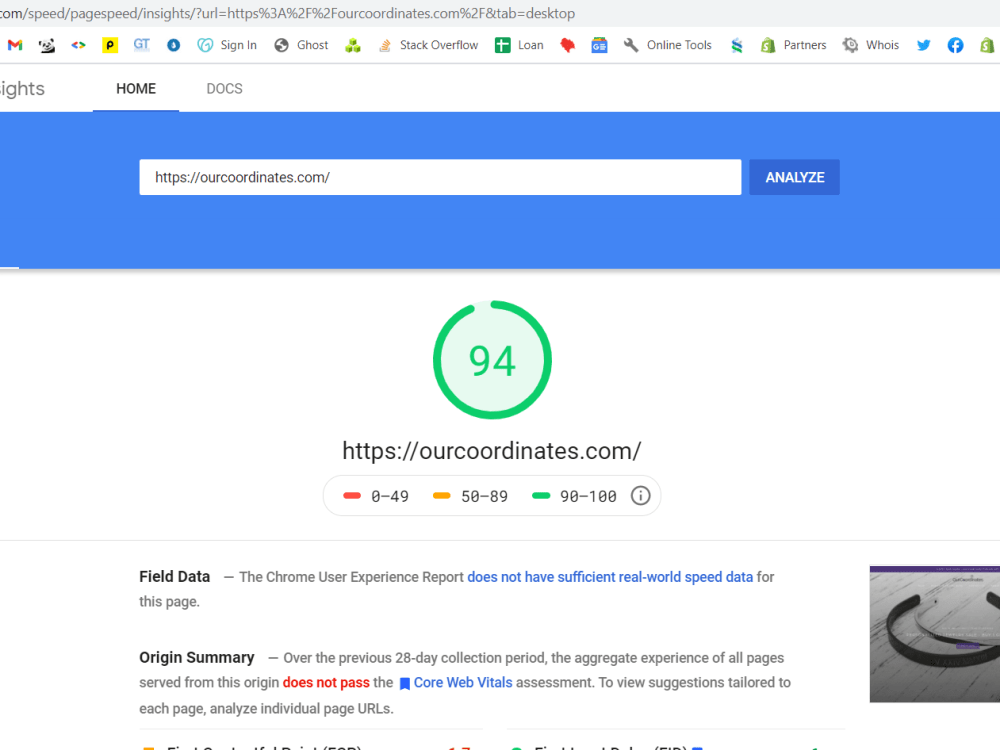
Task: Click the orange 50–89 legend item
Action: (471, 496)
